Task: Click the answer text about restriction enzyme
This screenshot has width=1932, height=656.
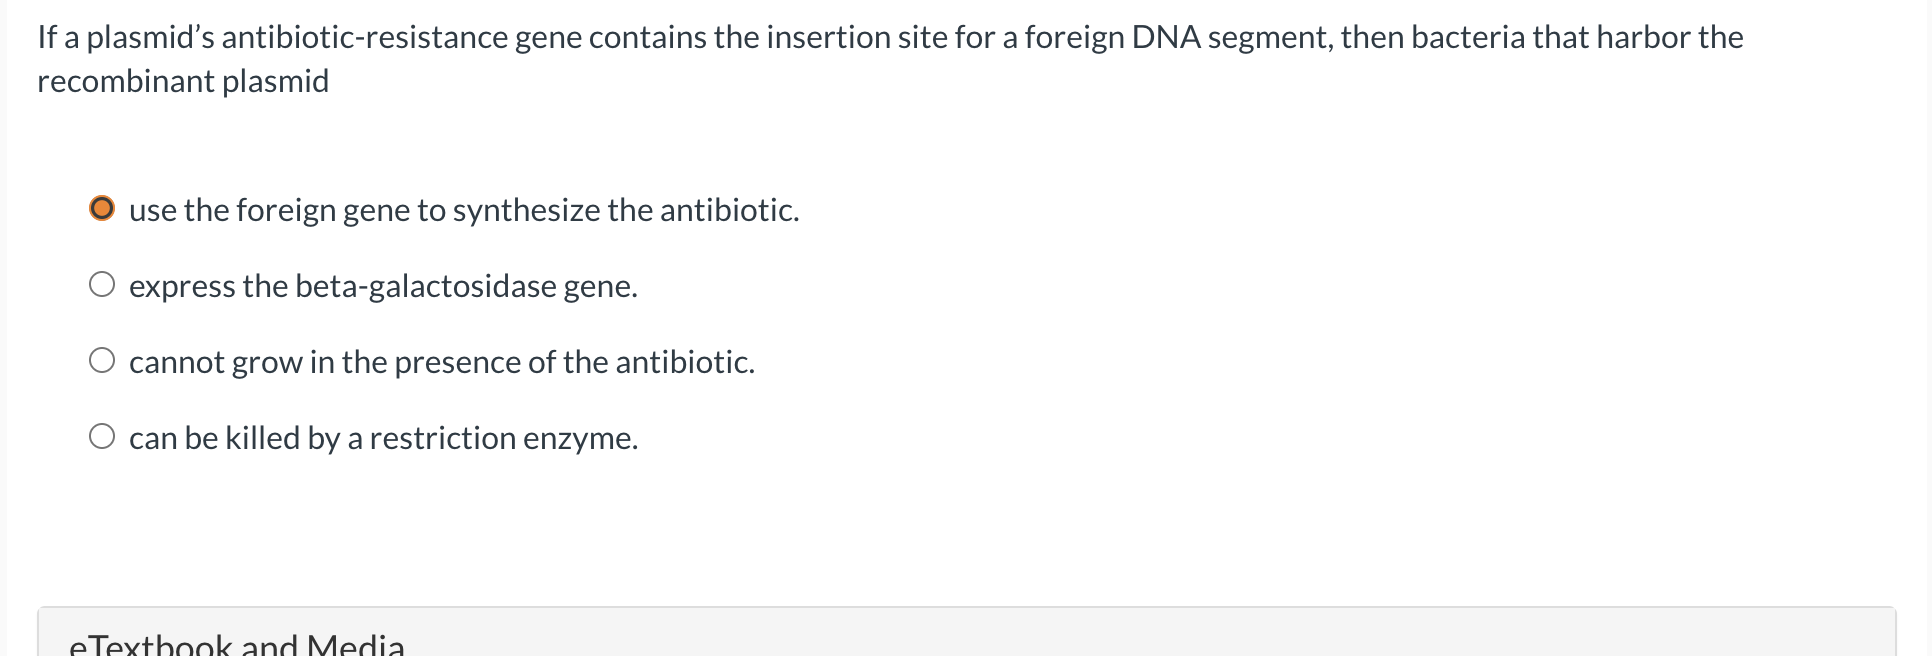Action: point(384,437)
